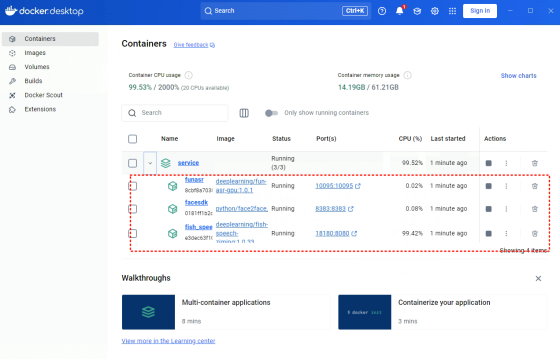This screenshot has height=360, width=560.
Task: Go to Containers in sidebar
Action: 50,39
